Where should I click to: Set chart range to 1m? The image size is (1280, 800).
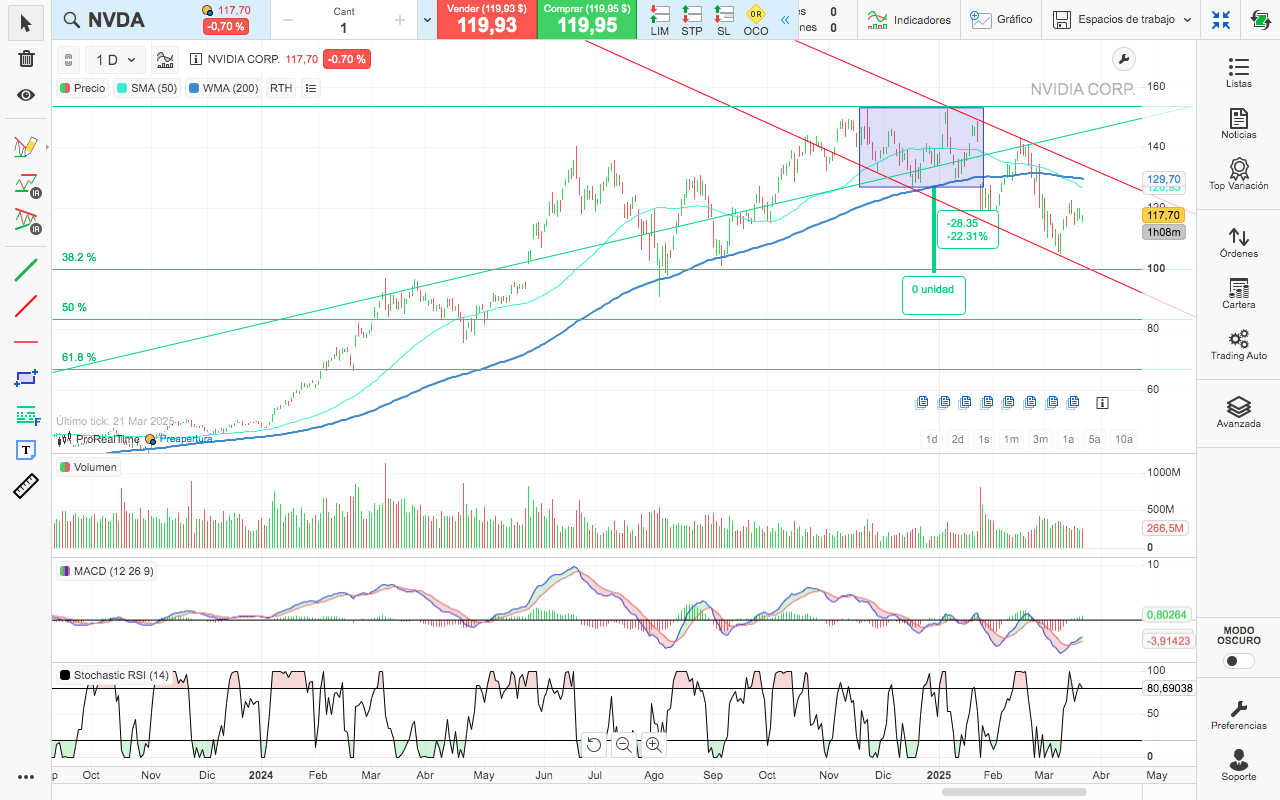(x=1012, y=439)
